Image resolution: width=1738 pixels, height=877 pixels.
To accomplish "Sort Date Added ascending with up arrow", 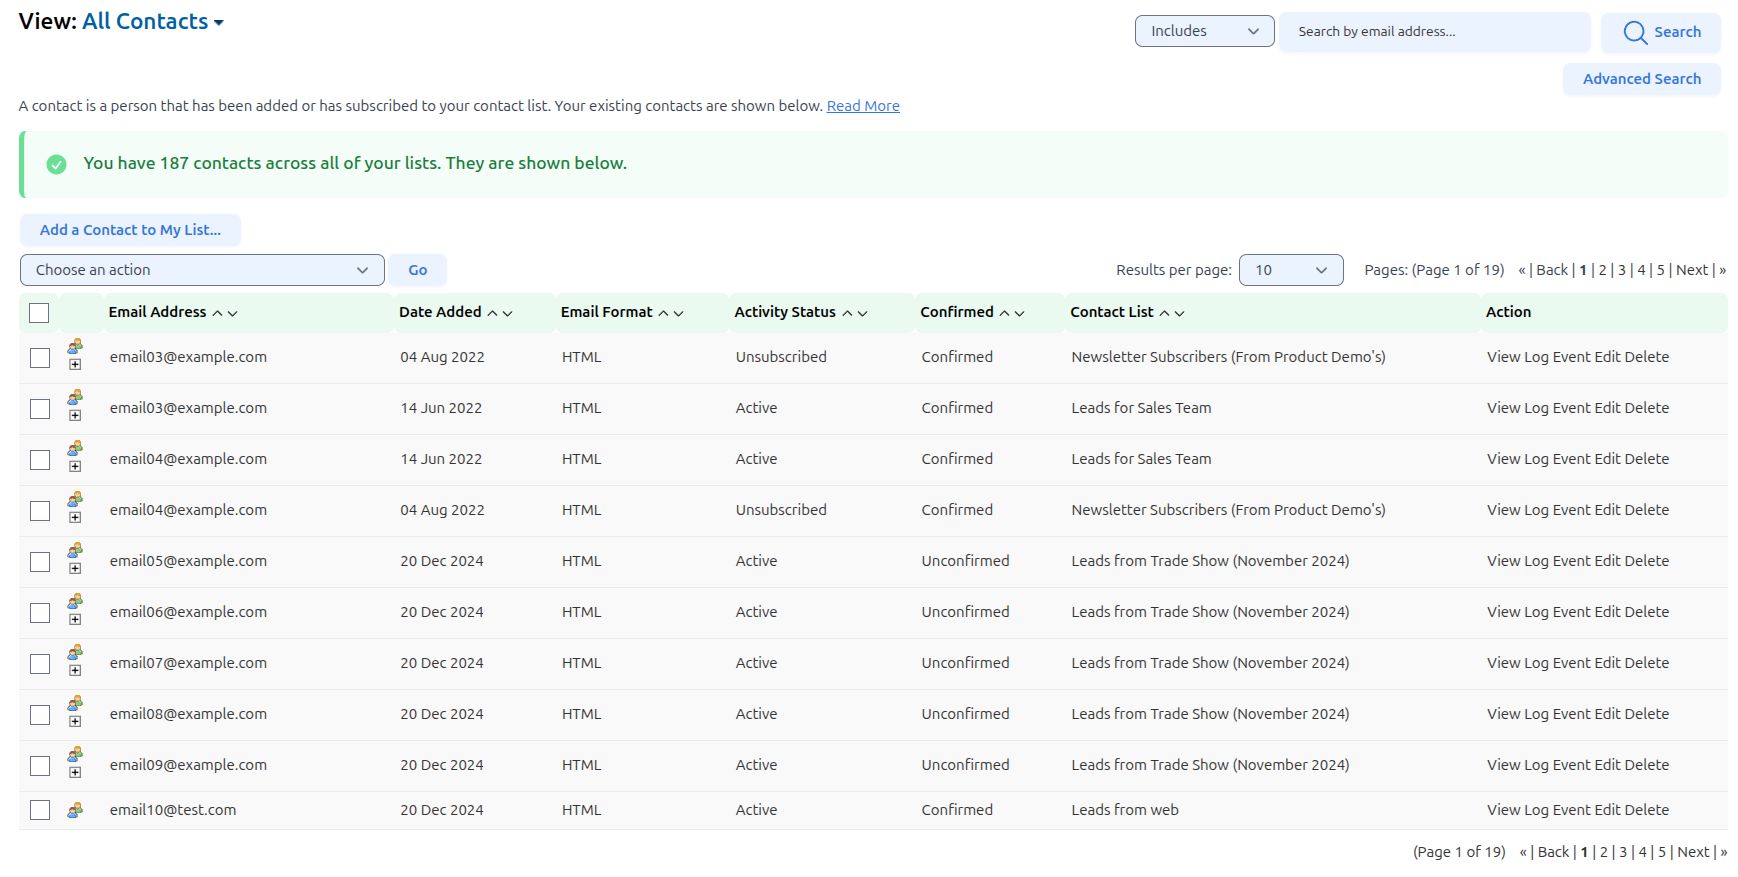I will (492, 313).
